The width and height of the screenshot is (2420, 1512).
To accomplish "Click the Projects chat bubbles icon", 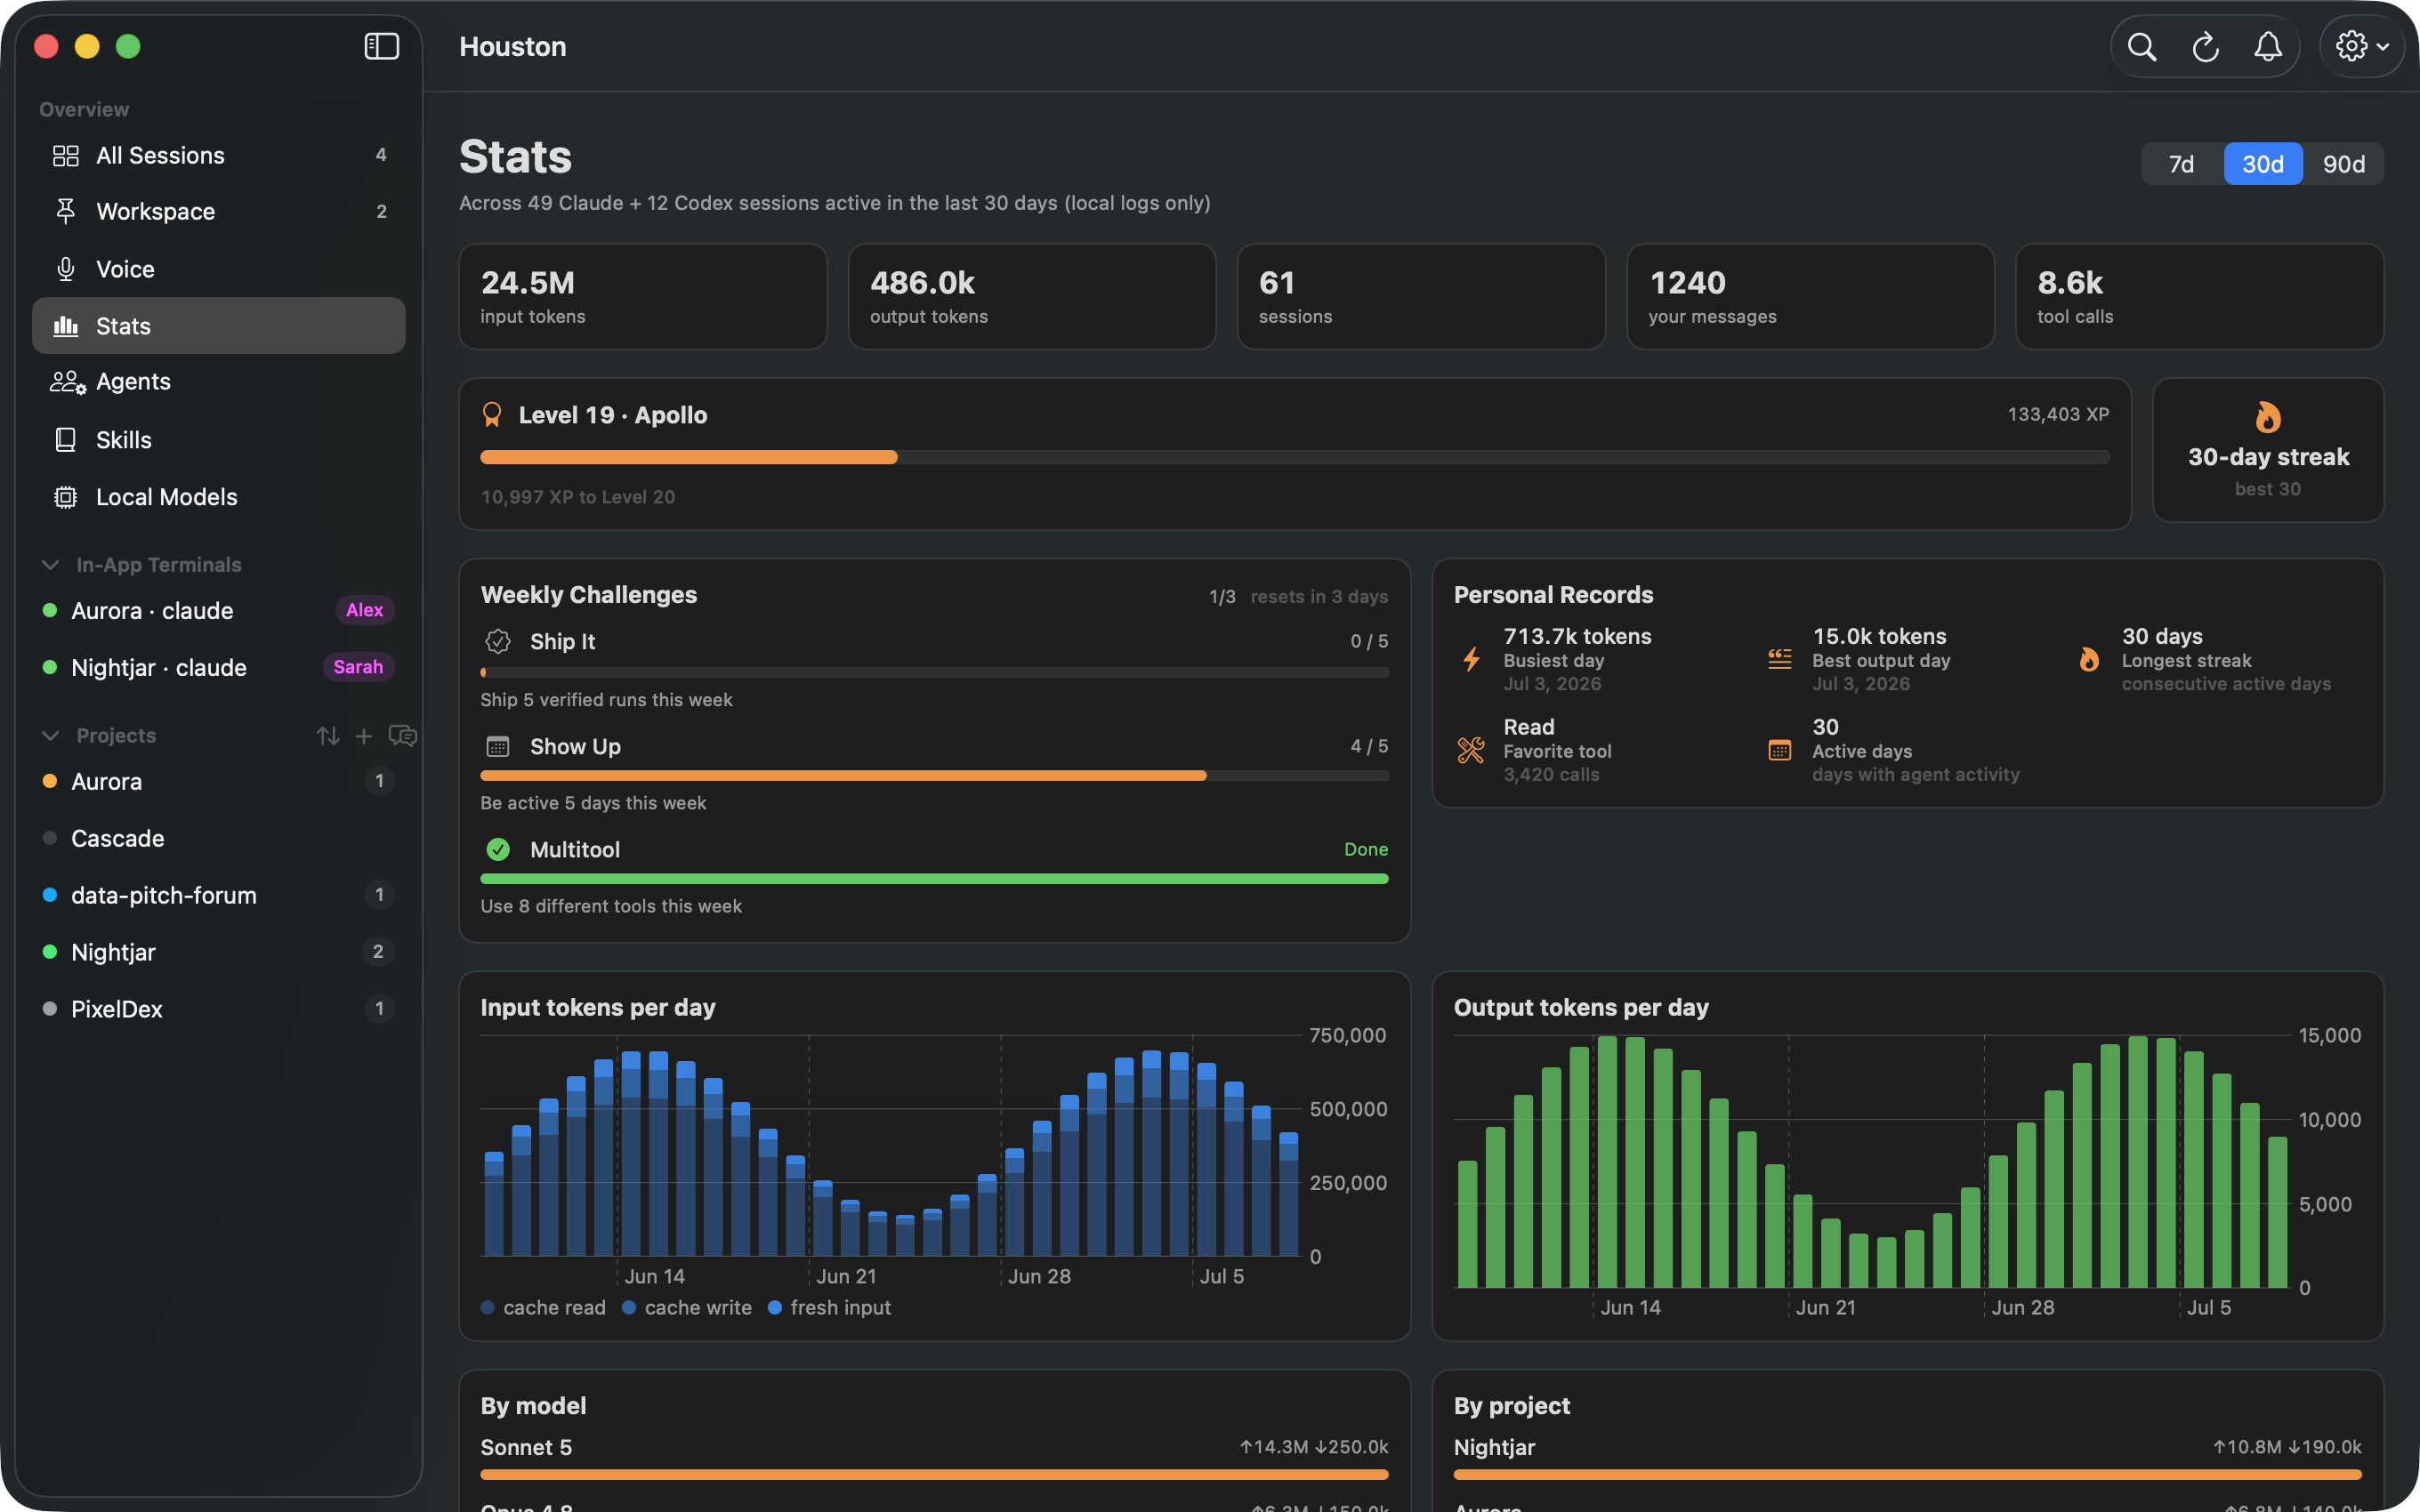I will pyautogui.click(x=402, y=736).
